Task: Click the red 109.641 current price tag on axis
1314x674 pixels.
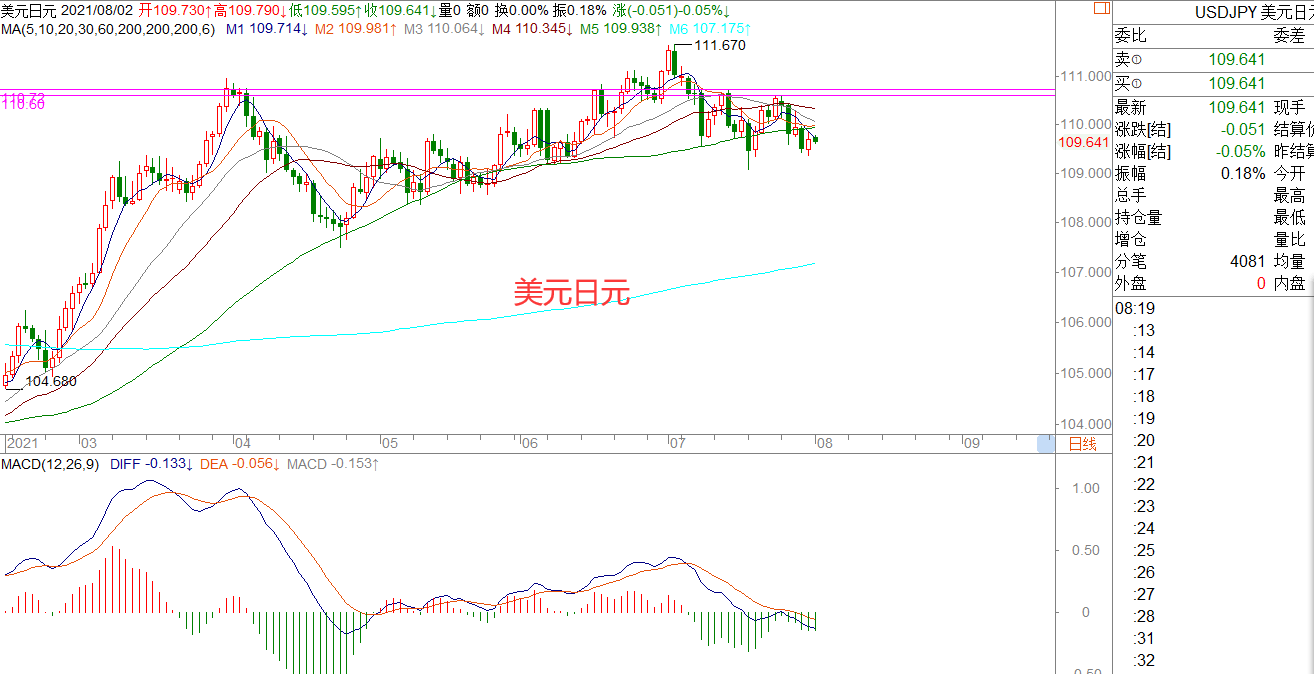Action: coord(1084,143)
